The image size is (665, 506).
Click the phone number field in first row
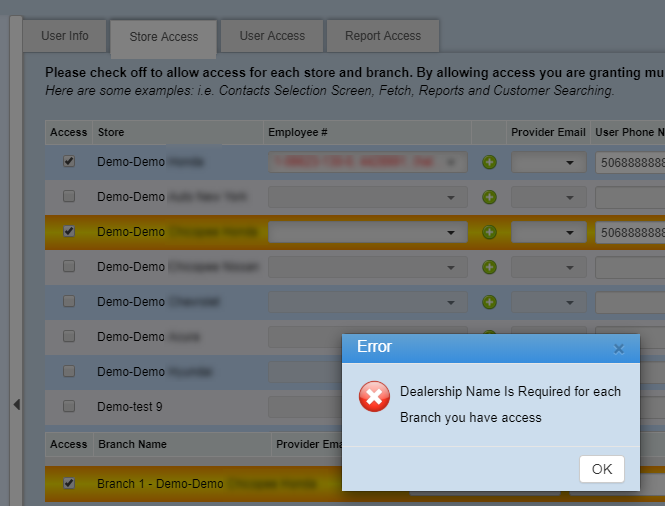(x=630, y=162)
